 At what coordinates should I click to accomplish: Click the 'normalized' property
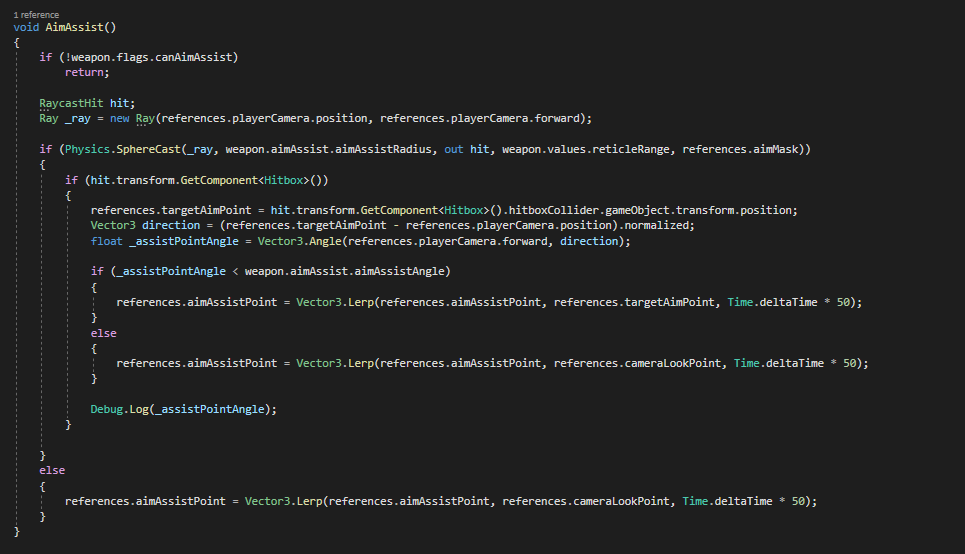tap(657, 225)
